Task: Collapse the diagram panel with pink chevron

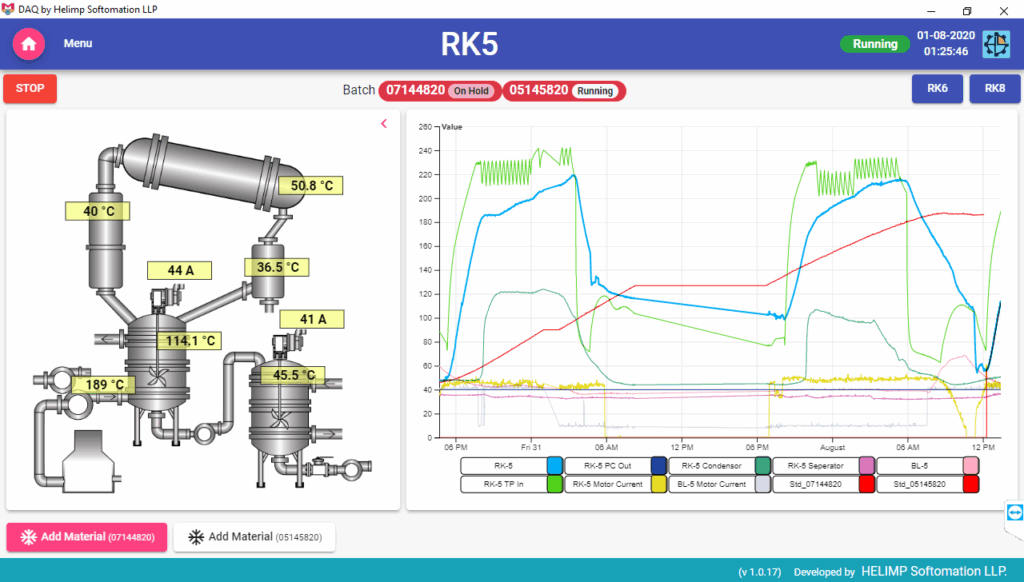Action: (383, 124)
